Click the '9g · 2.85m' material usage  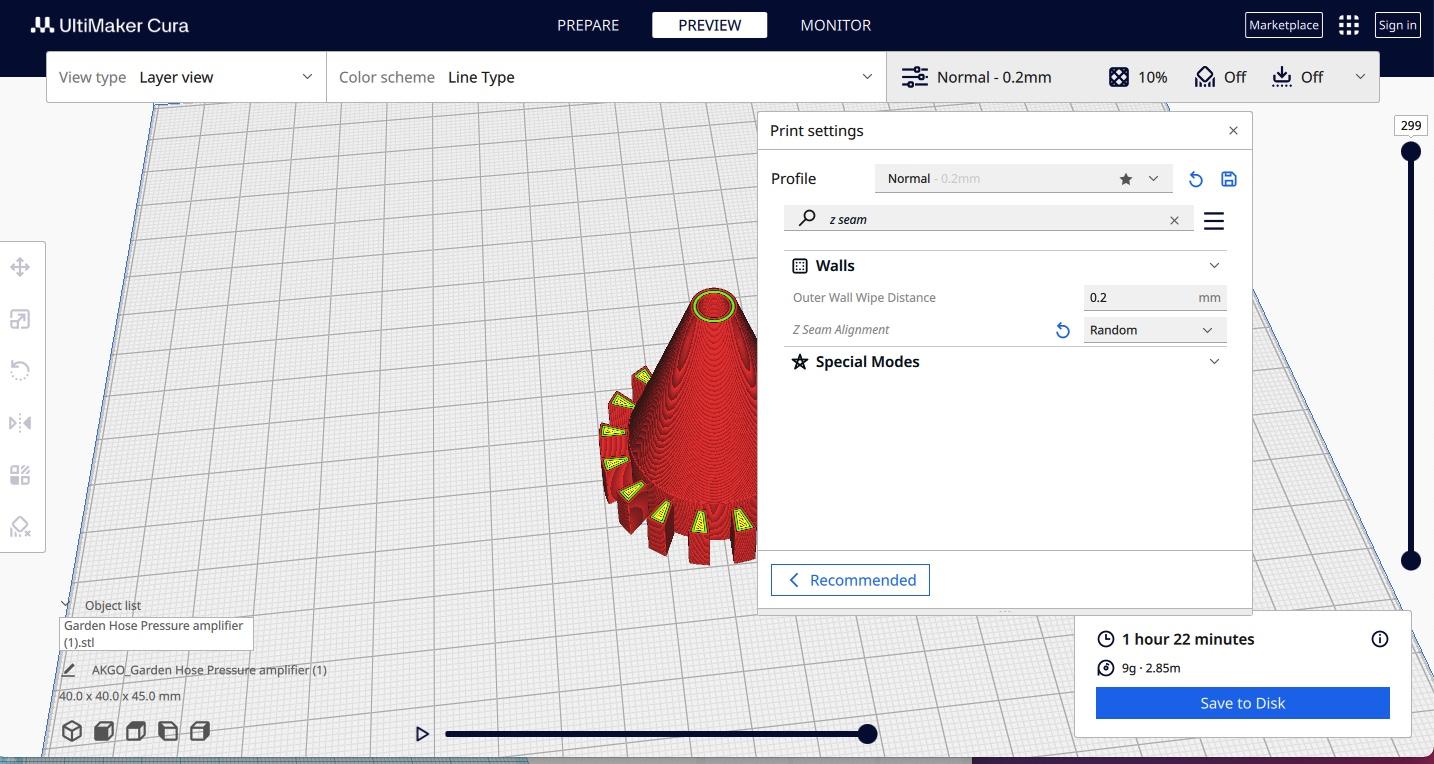point(1151,668)
